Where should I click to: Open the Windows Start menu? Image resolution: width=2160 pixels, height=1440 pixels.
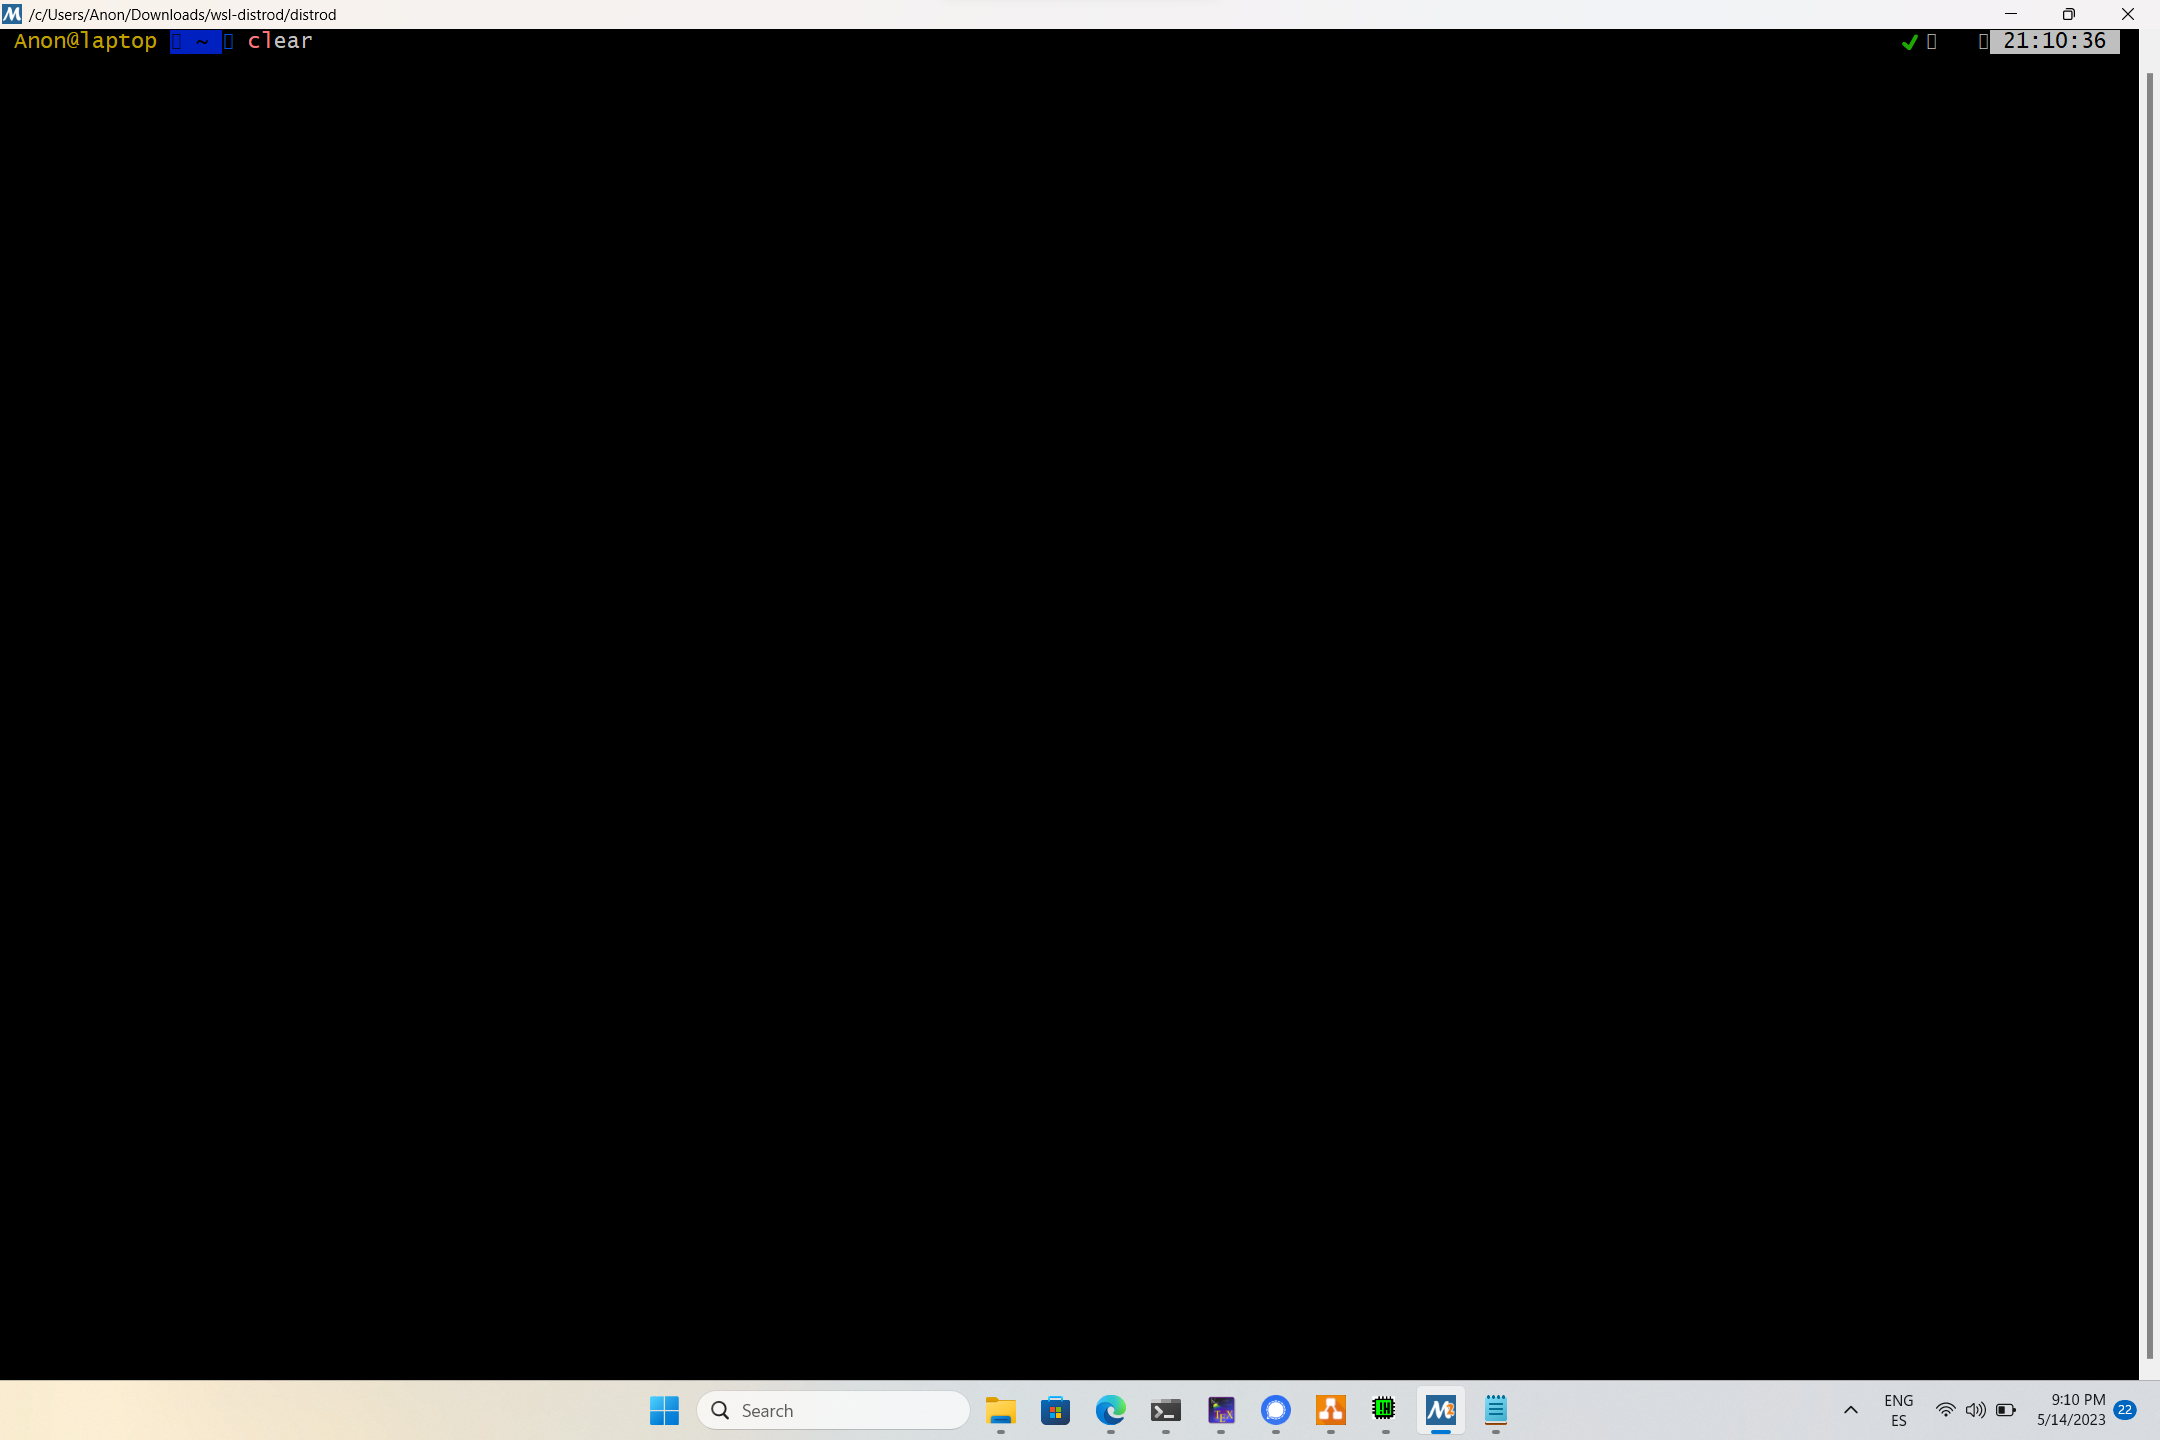click(x=664, y=1410)
